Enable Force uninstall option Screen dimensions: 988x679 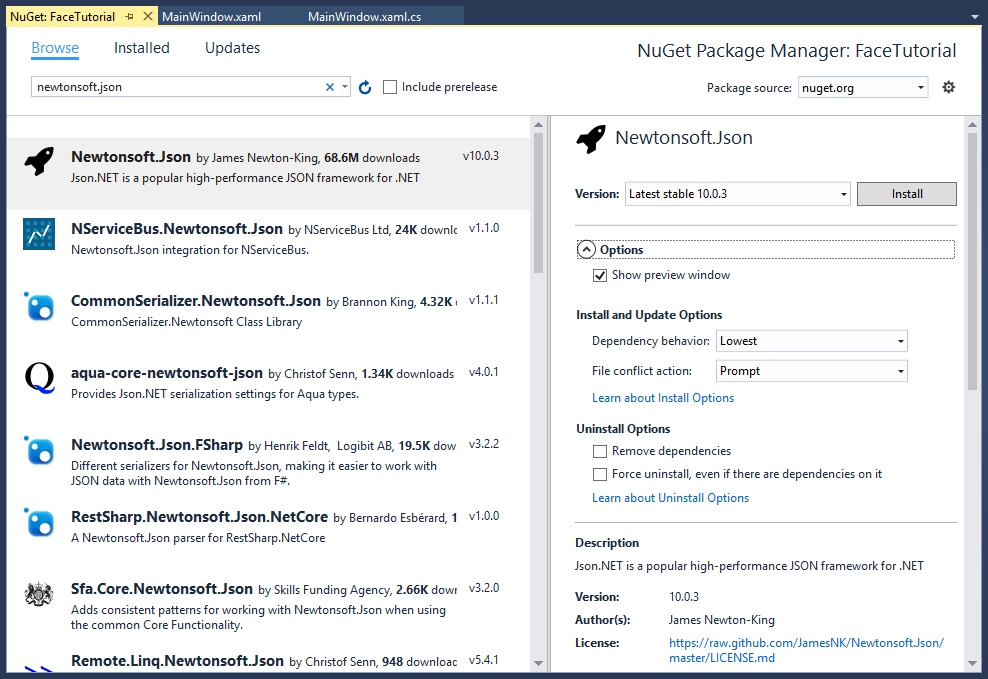pyautogui.click(x=600, y=474)
